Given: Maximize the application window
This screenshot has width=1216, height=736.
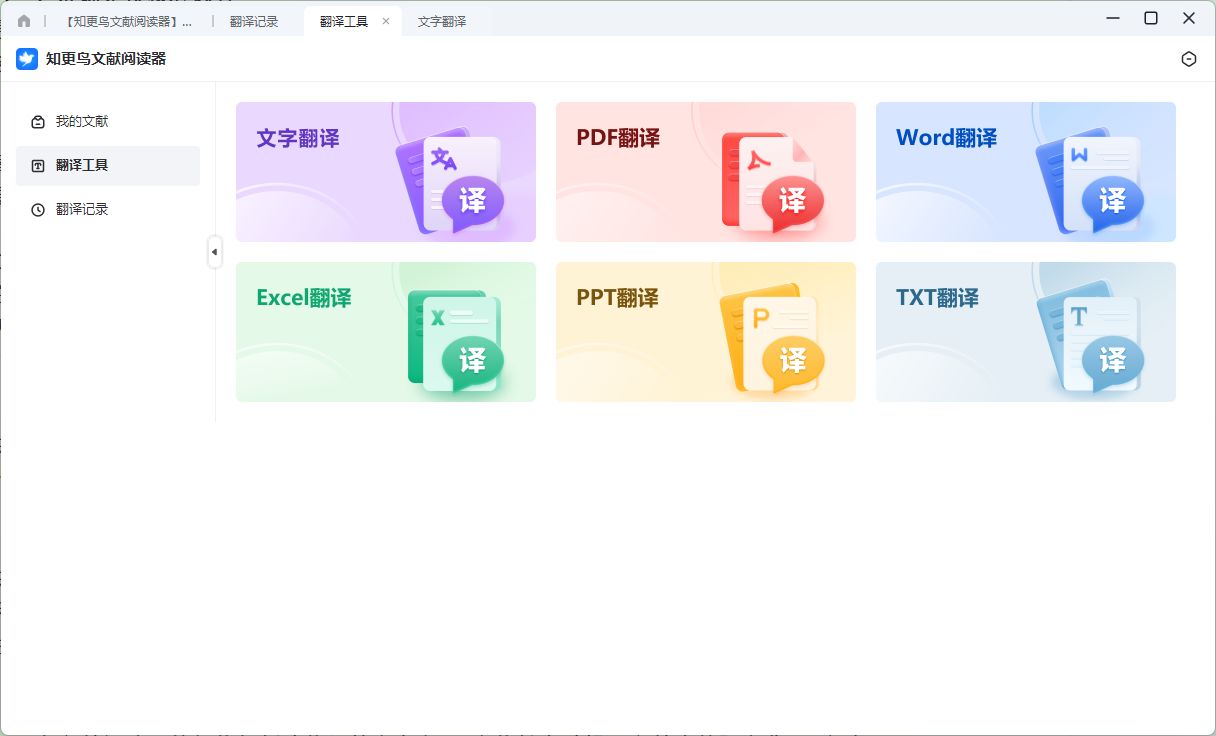Looking at the screenshot, I should coord(1151,18).
